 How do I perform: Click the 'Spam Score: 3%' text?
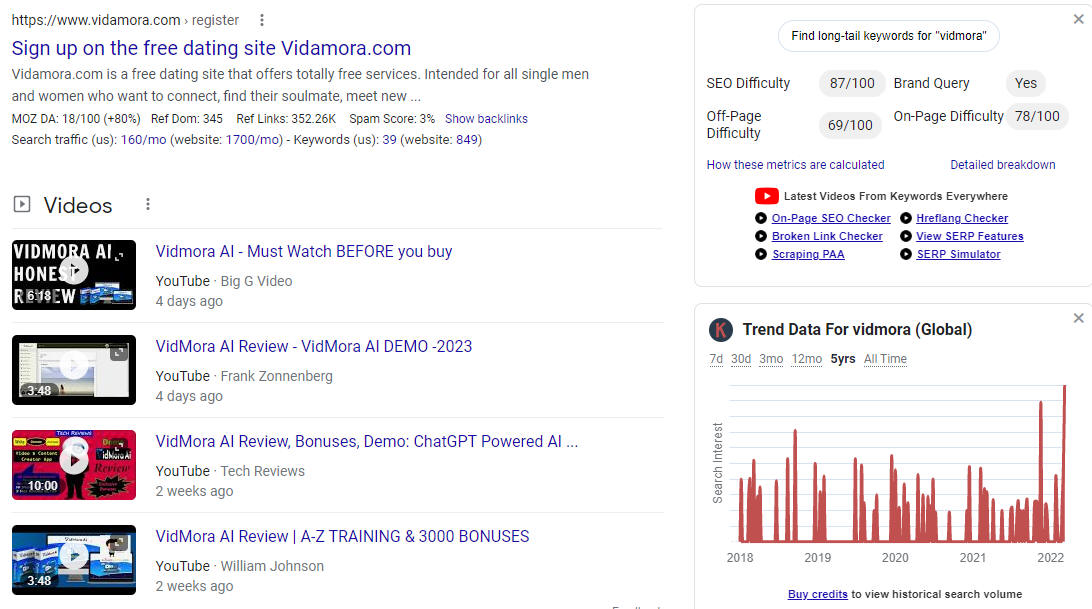coord(392,118)
